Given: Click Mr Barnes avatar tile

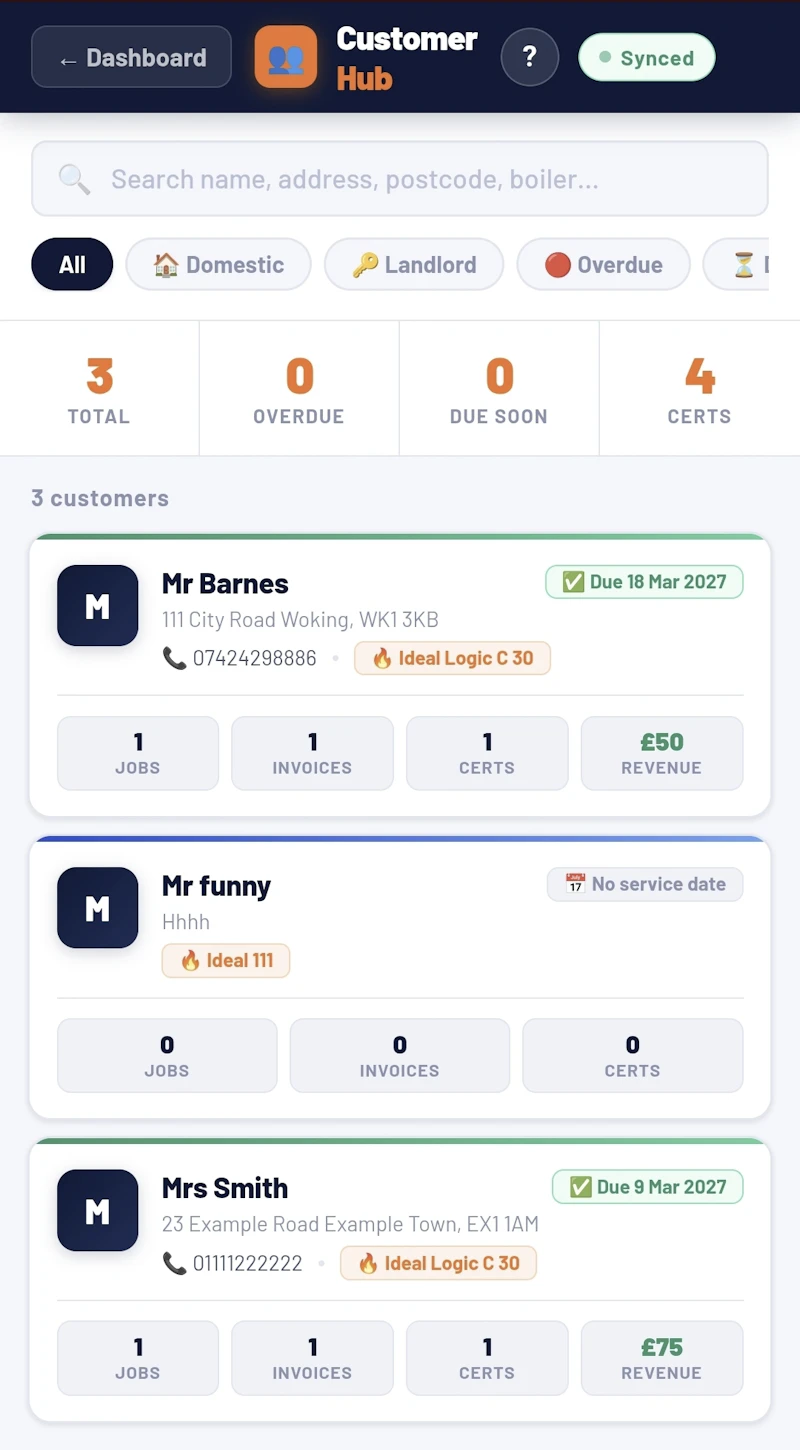Looking at the screenshot, I should click(x=98, y=605).
